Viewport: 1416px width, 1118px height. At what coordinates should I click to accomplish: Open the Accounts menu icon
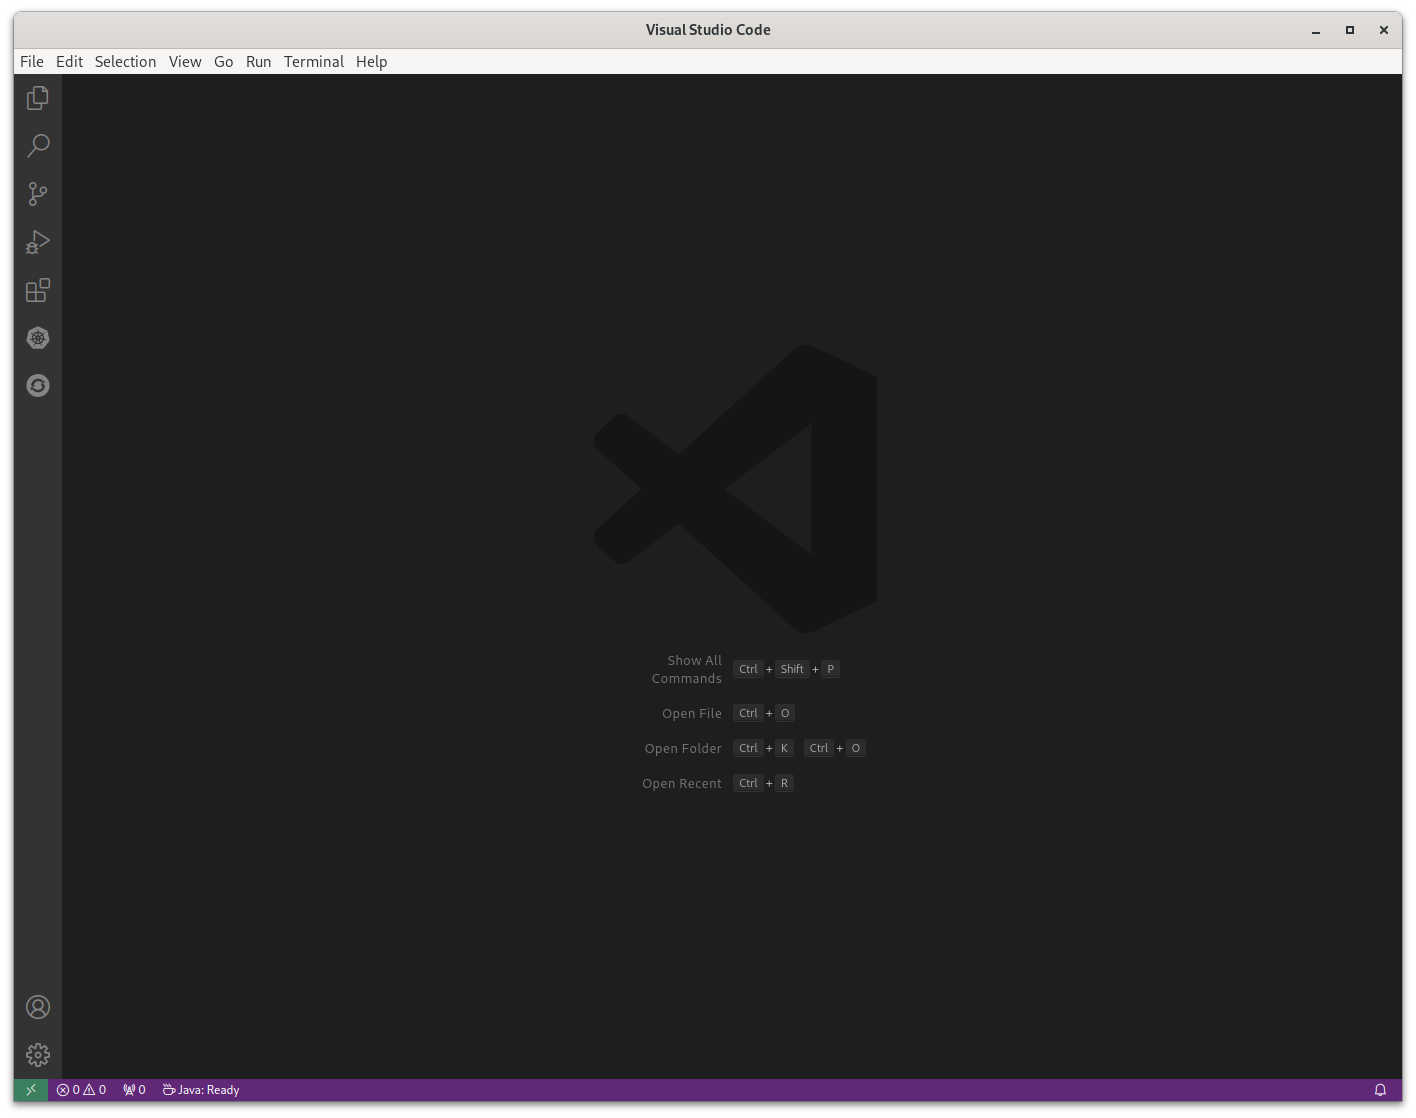[x=38, y=1007]
